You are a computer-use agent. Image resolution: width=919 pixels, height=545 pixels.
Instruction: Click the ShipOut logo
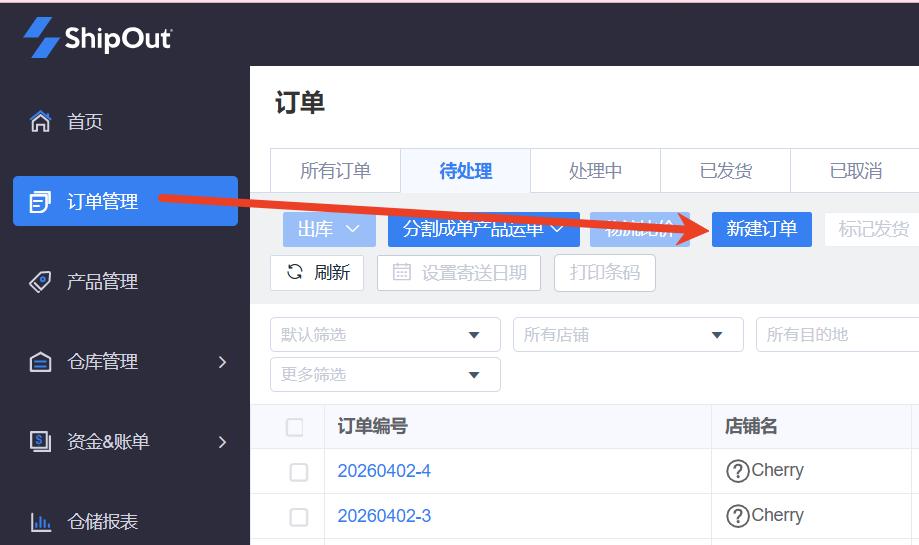click(x=98, y=38)
